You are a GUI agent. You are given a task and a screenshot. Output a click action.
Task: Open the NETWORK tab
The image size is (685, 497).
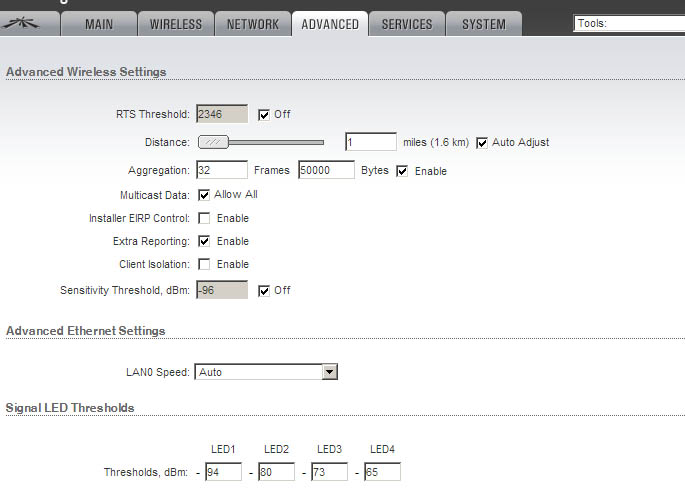point(253,24)
